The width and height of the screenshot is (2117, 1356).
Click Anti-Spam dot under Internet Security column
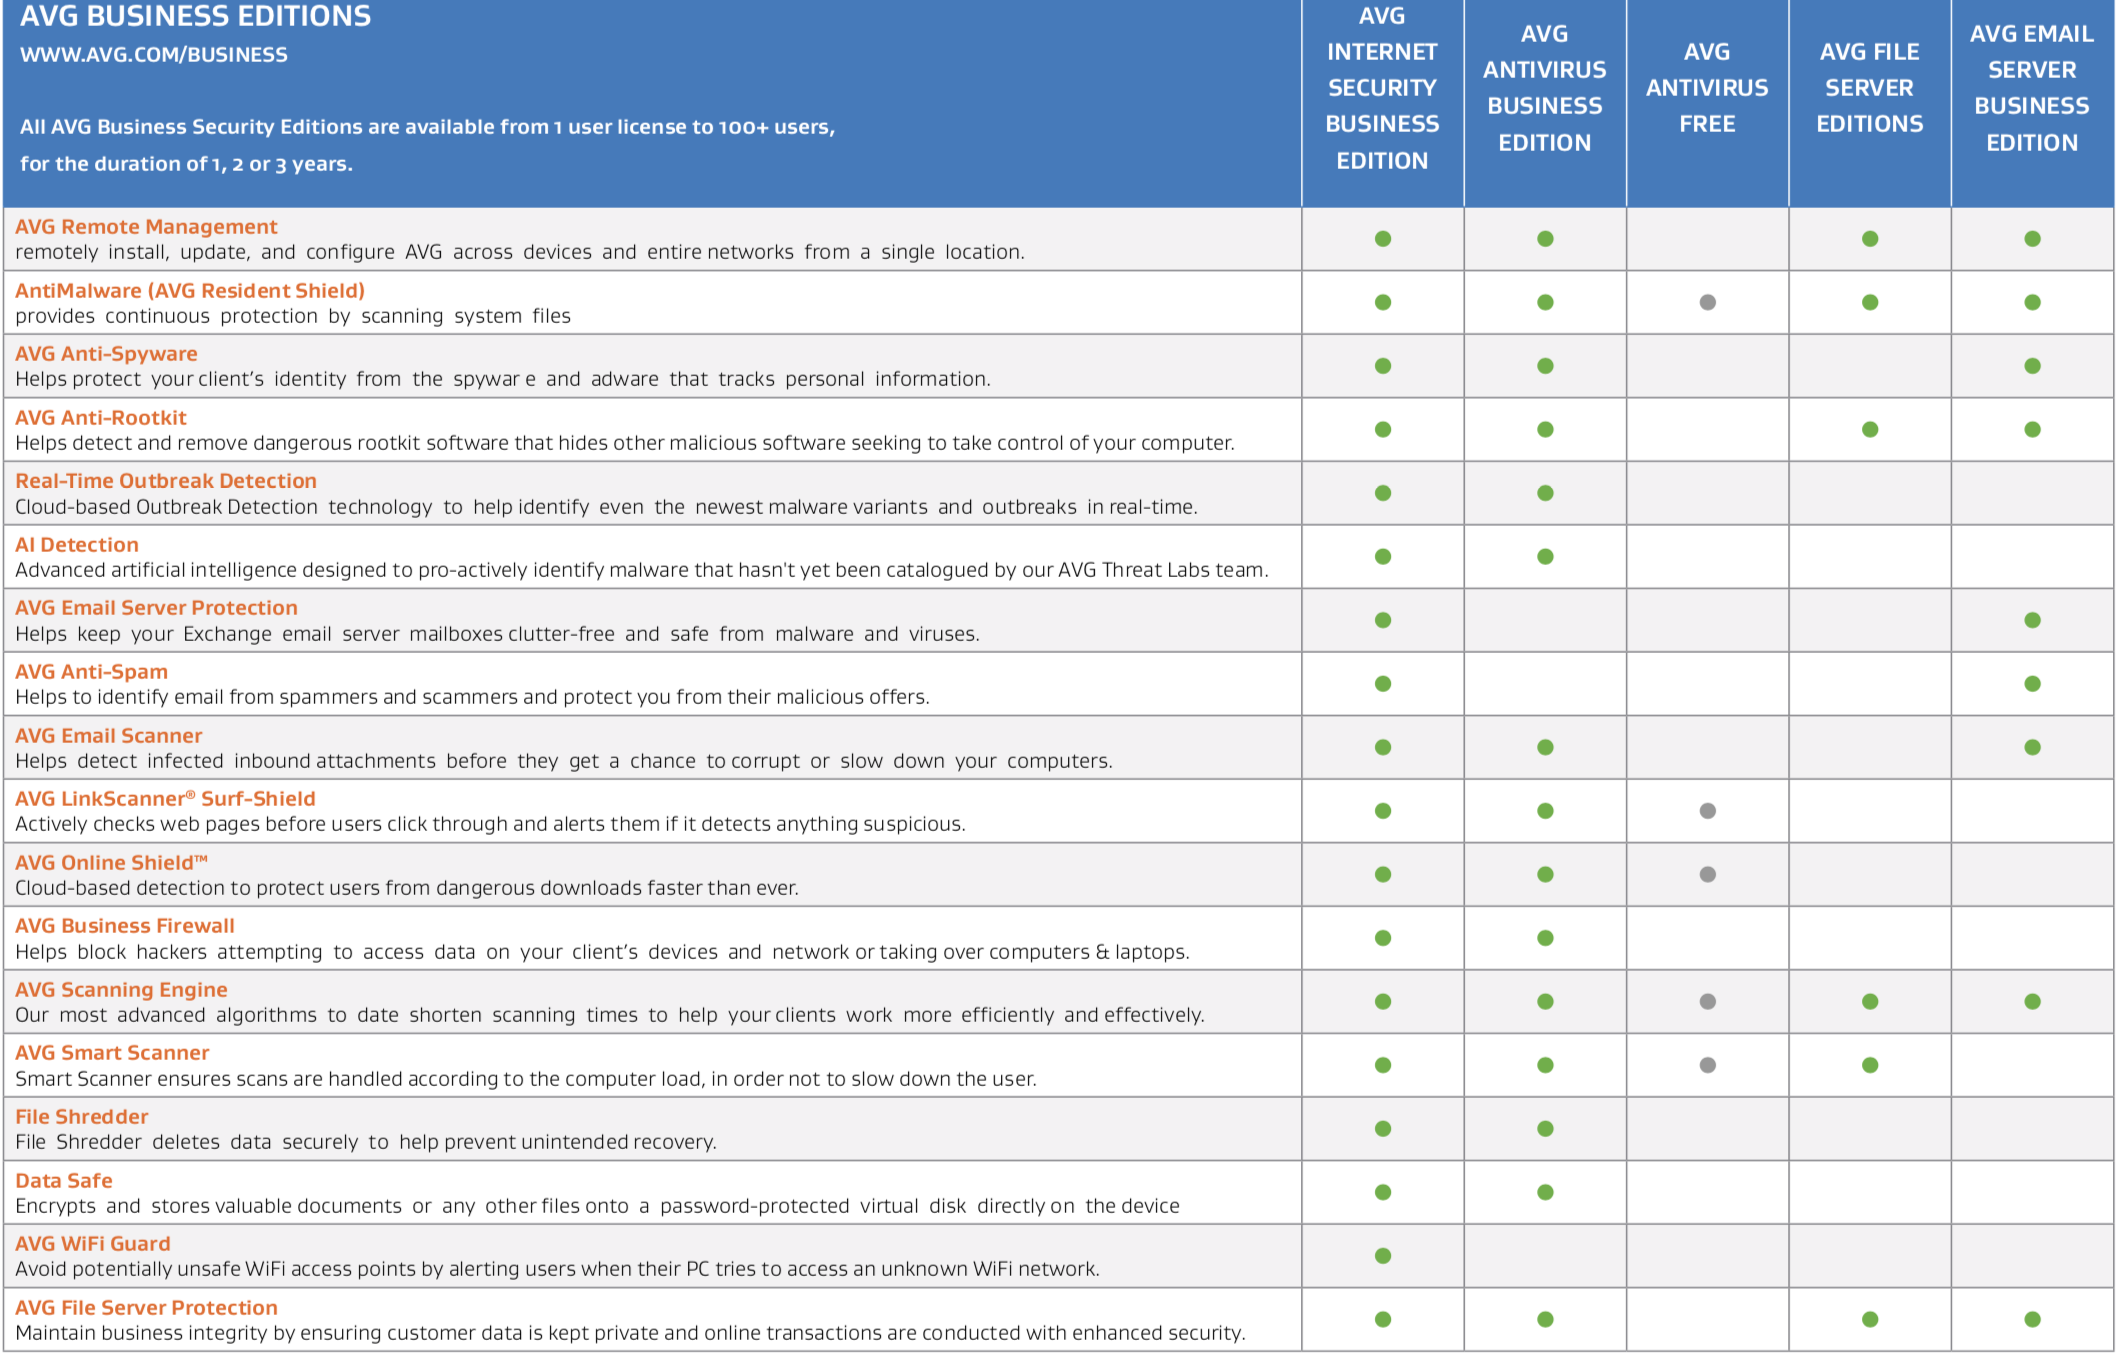pyautogui.click(x=1383, y=684)
